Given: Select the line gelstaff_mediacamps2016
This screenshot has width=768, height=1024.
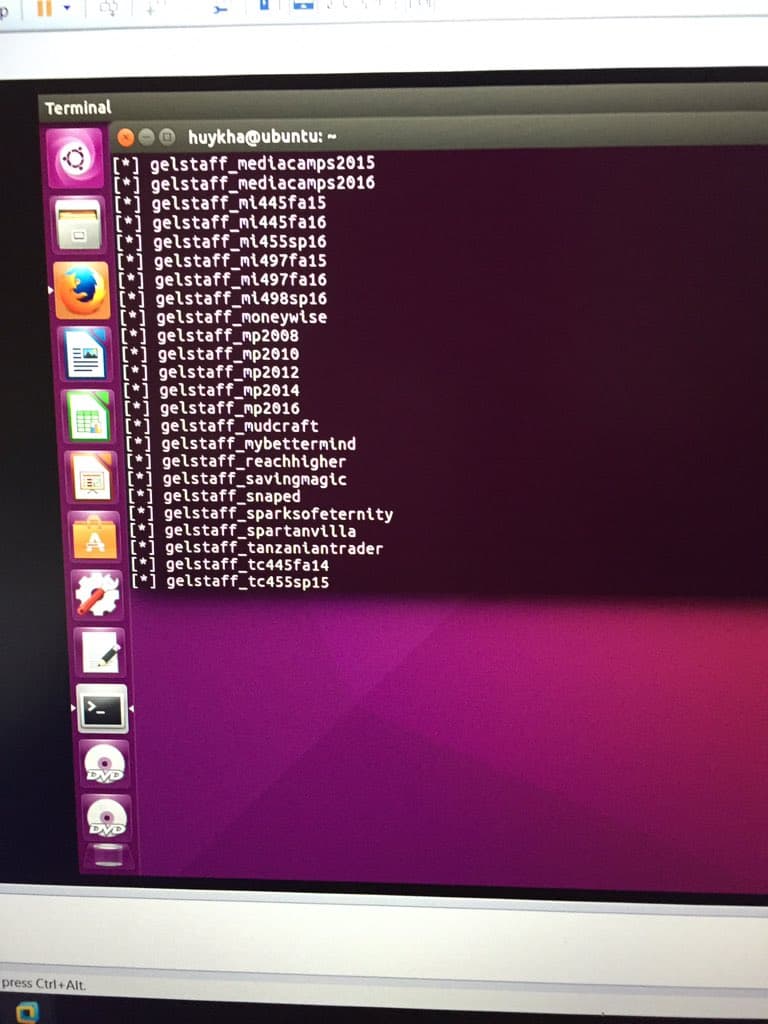Looking at the screenshot, I should click(263, 183).
